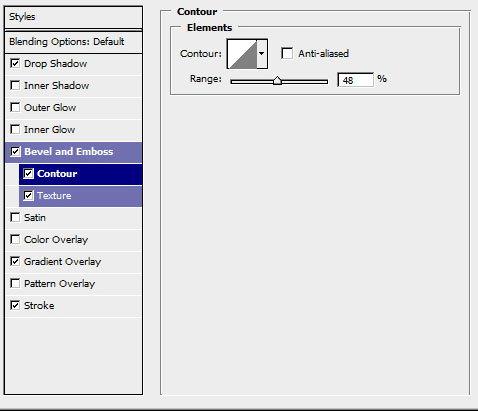Click the Range slider handle
478x411 pixels.
[277, 81]
